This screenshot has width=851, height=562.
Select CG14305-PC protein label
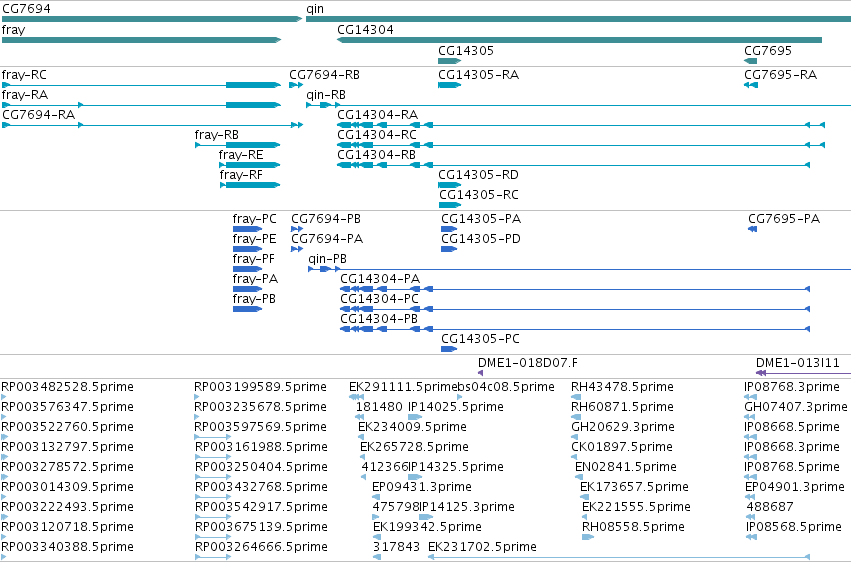480,339
